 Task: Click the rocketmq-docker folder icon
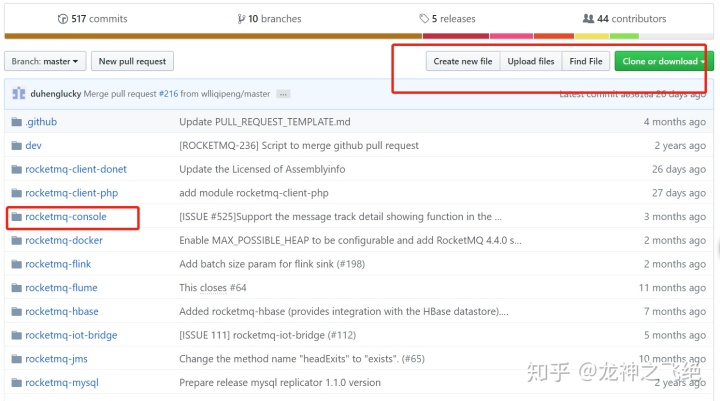(x=17, y=240)
